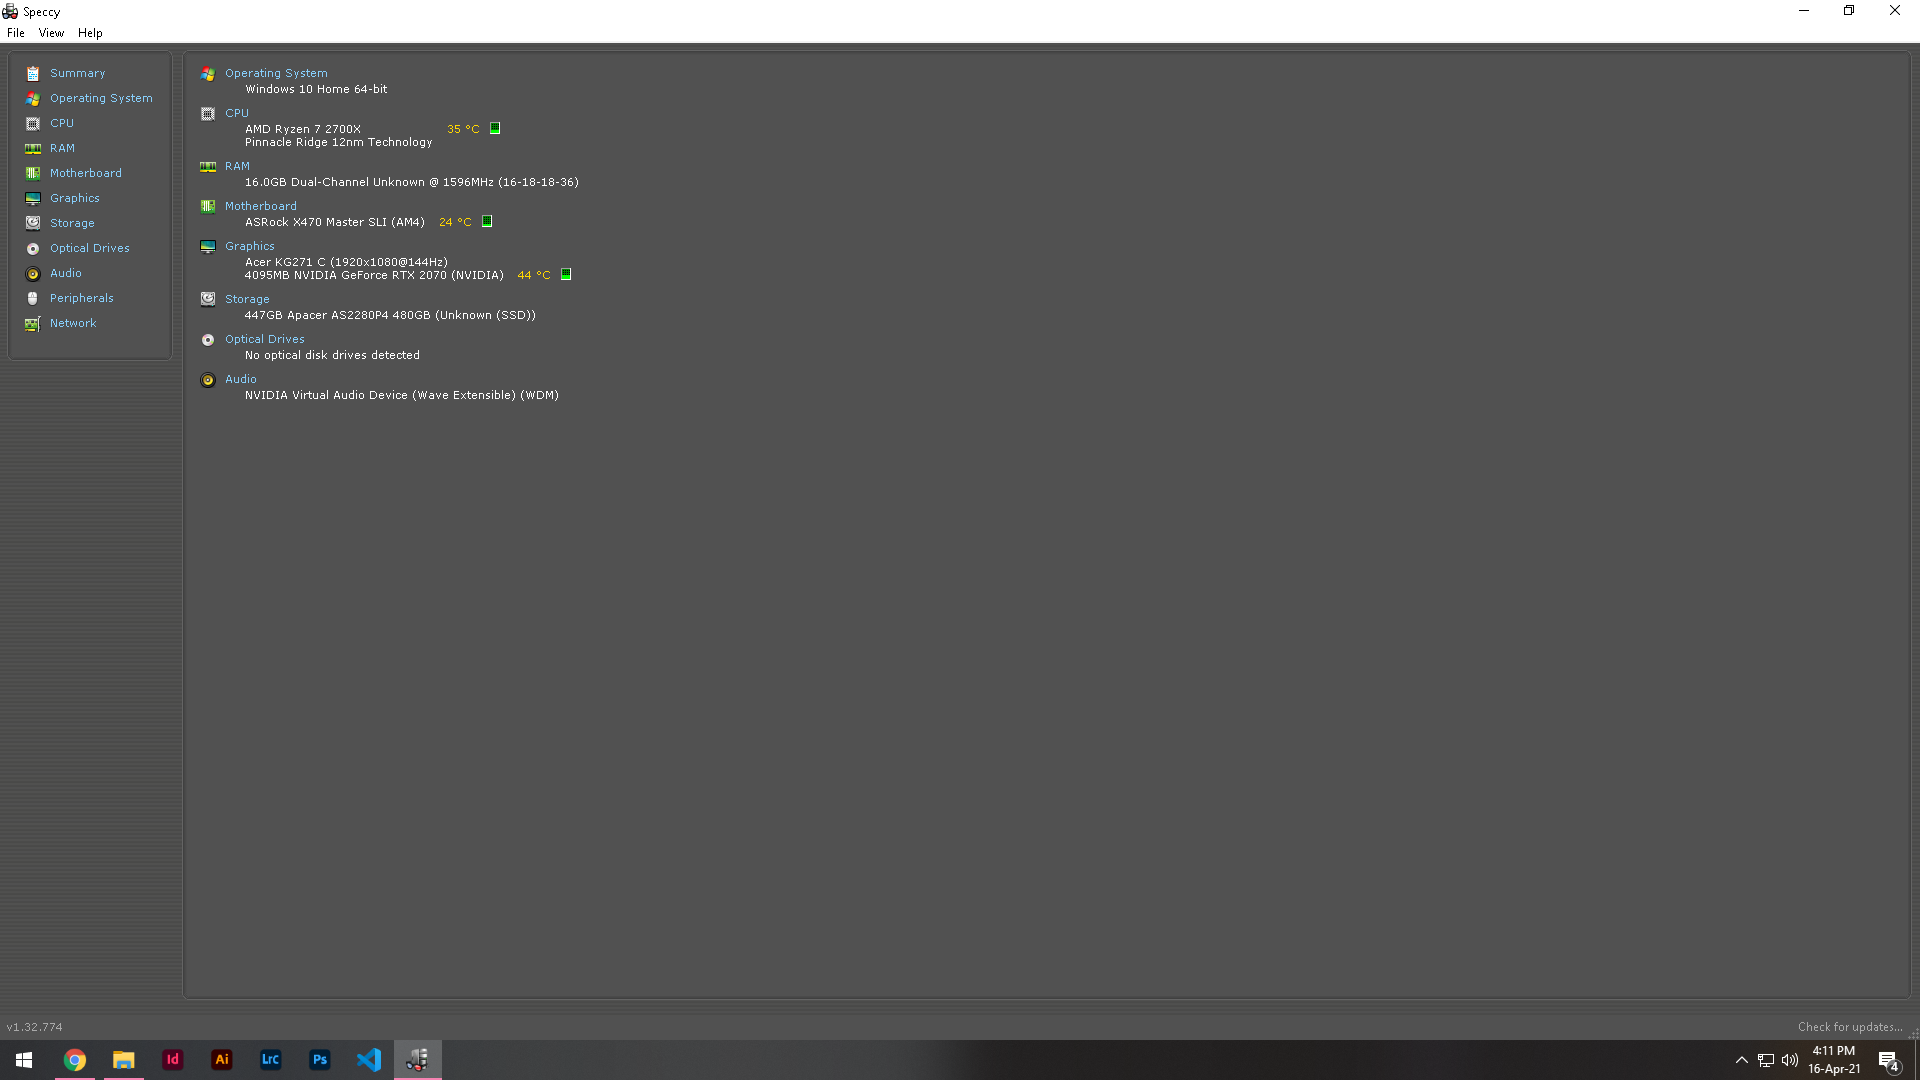The image size is (1920, 1080).
Task: Open the File menu
Action: coord(15,32)
